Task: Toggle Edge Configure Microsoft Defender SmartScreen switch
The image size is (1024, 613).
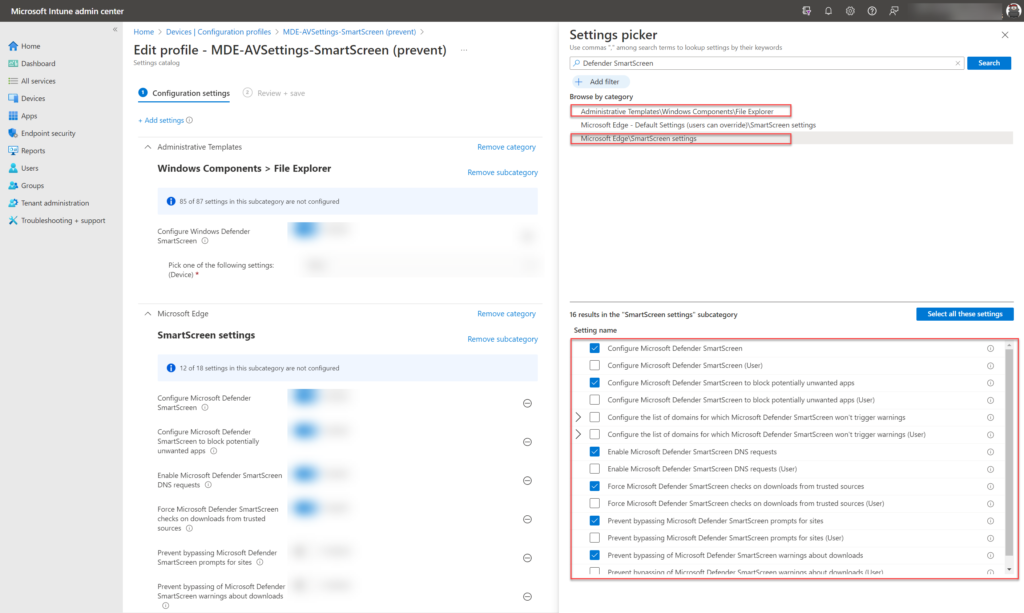Action: click(x=305, y=396)
